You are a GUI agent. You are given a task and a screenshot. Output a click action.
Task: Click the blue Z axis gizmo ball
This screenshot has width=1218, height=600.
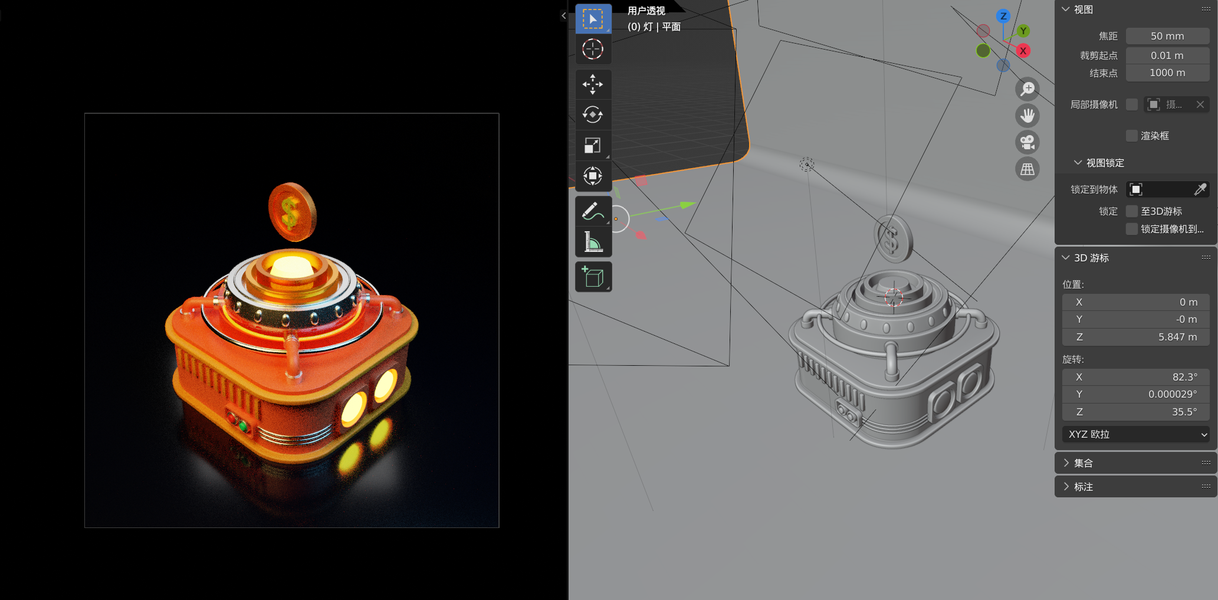(x=1003, y=17)
